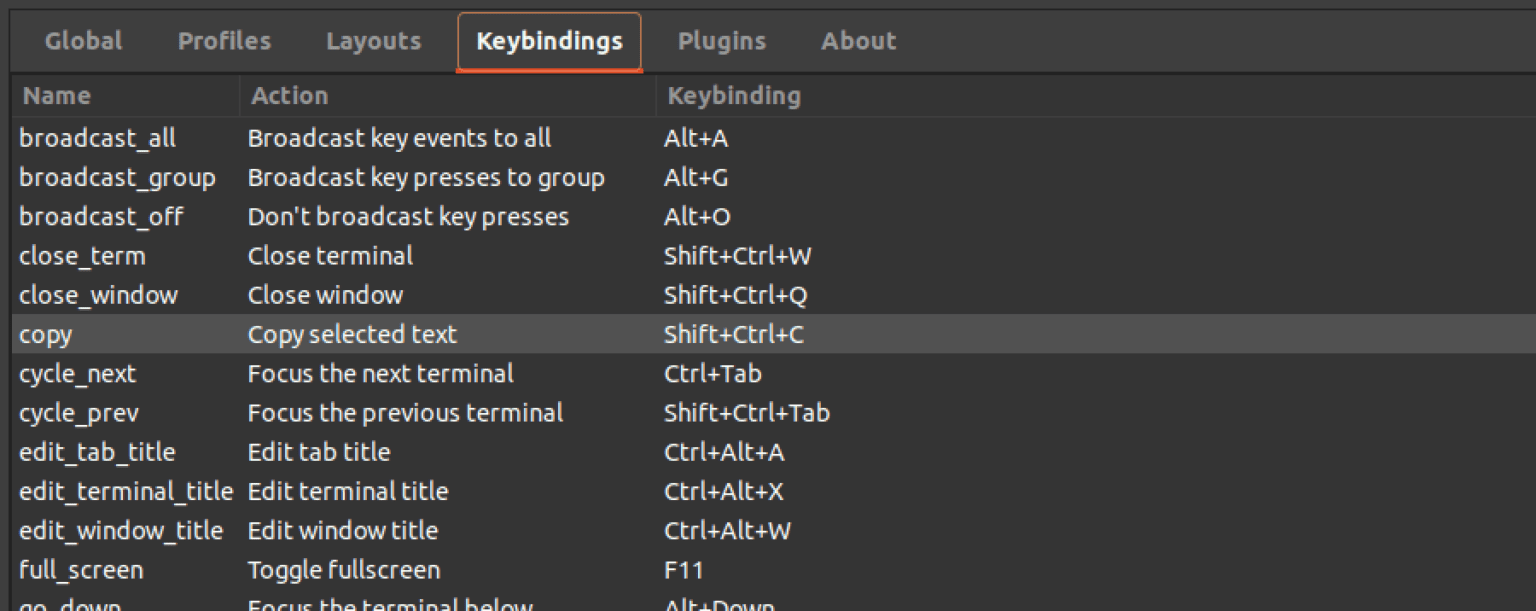
Task: Click the Keybinding column header
Action: pyautogui.click(x=734, y=96)
